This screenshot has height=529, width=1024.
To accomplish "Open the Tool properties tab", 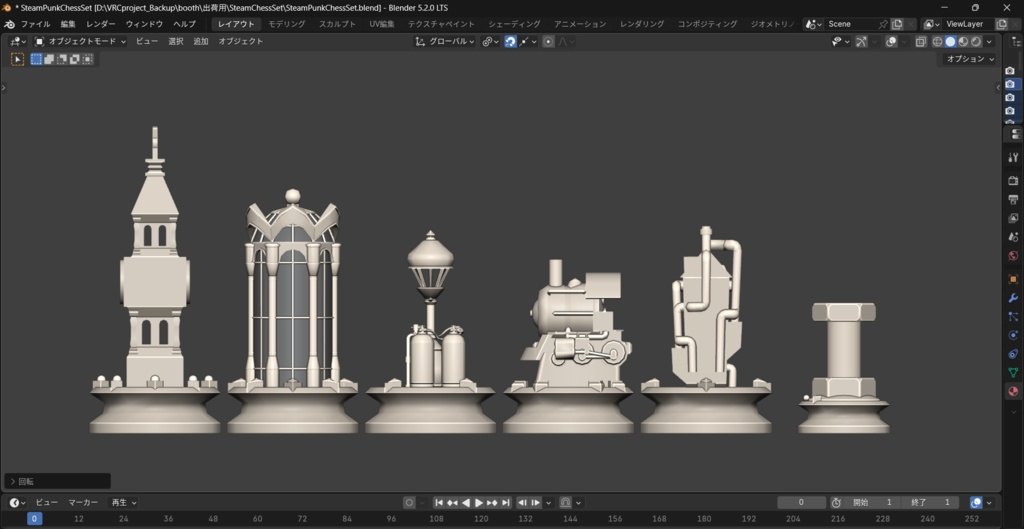I will (1013, 157).
